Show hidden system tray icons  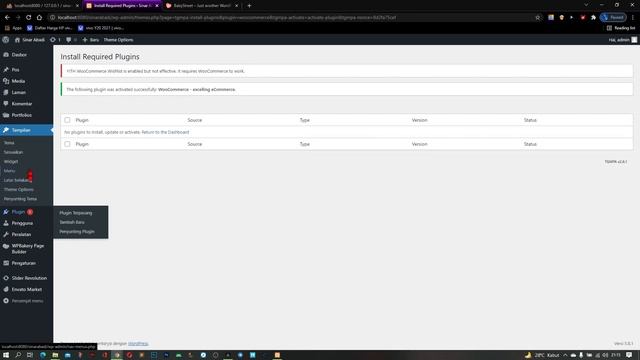565,355
